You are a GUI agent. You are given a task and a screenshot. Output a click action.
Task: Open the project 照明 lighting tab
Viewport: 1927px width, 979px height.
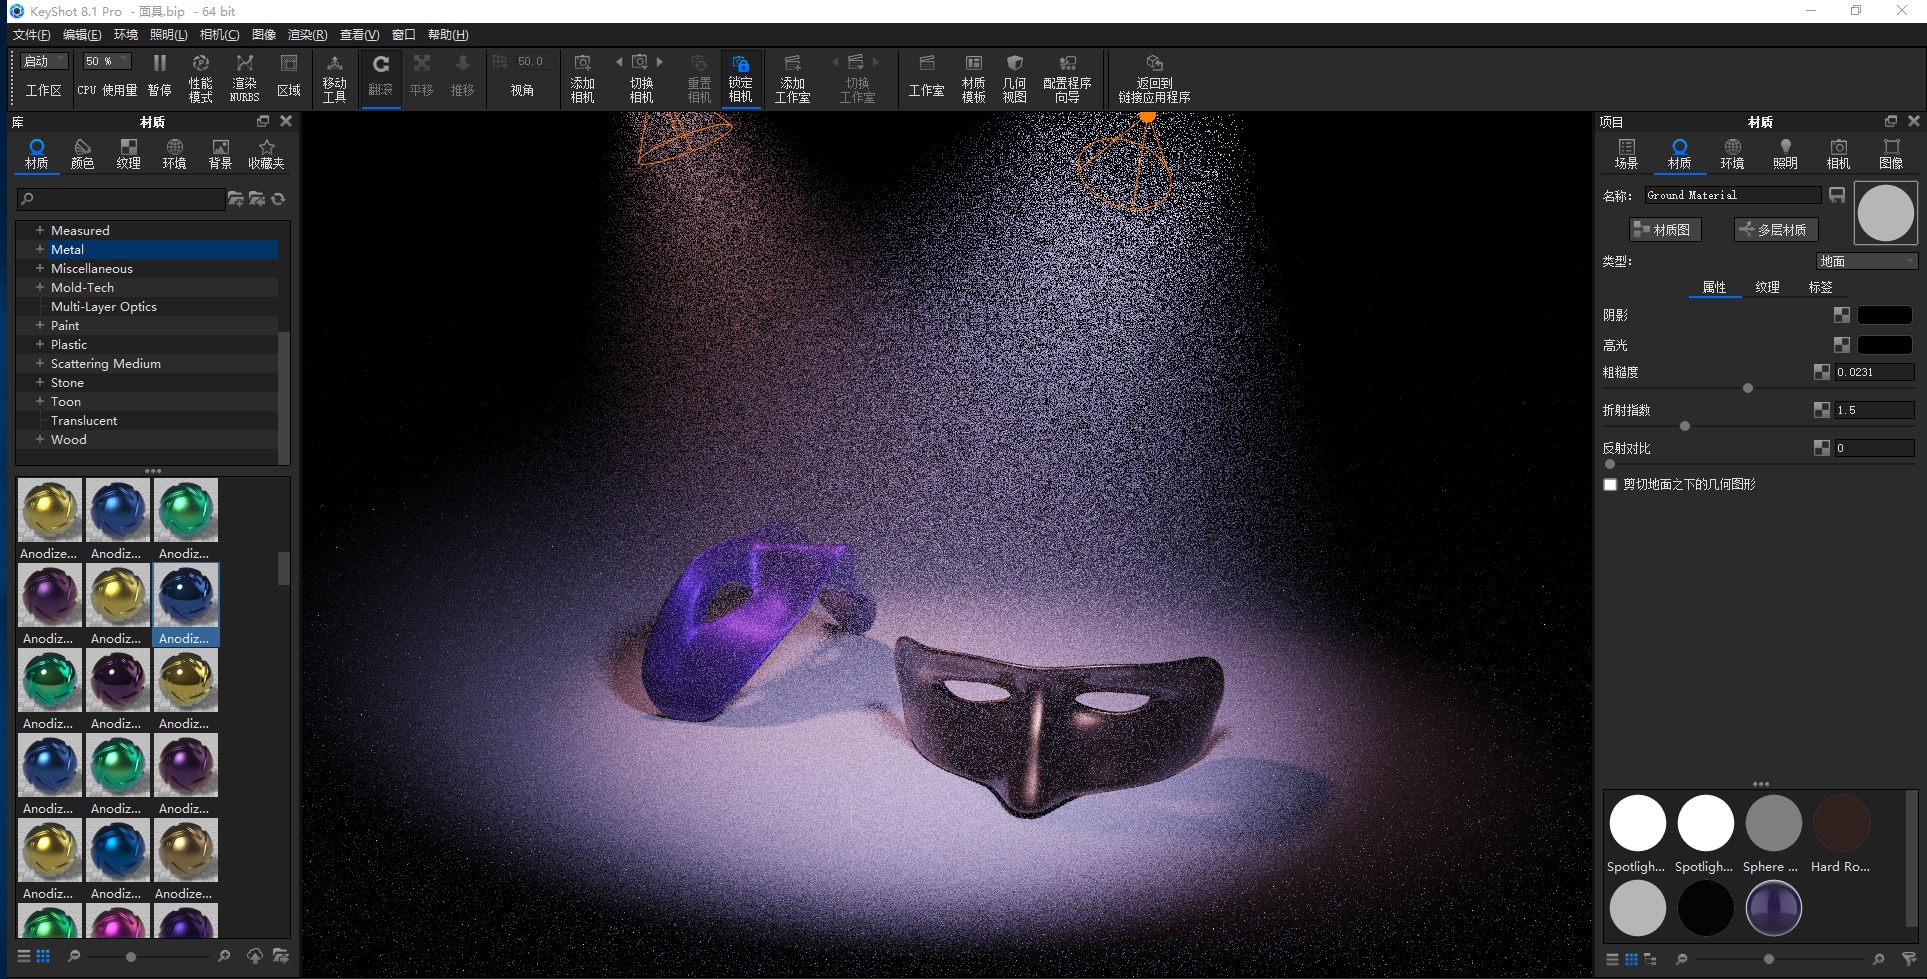[1786, 154]
